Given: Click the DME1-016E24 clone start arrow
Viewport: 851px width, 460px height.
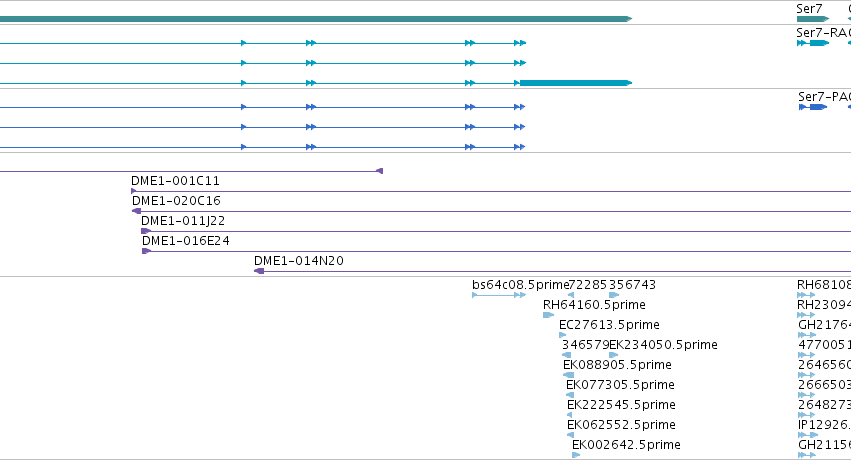Looking at the screenshot, I should click(x=146, y=251).
